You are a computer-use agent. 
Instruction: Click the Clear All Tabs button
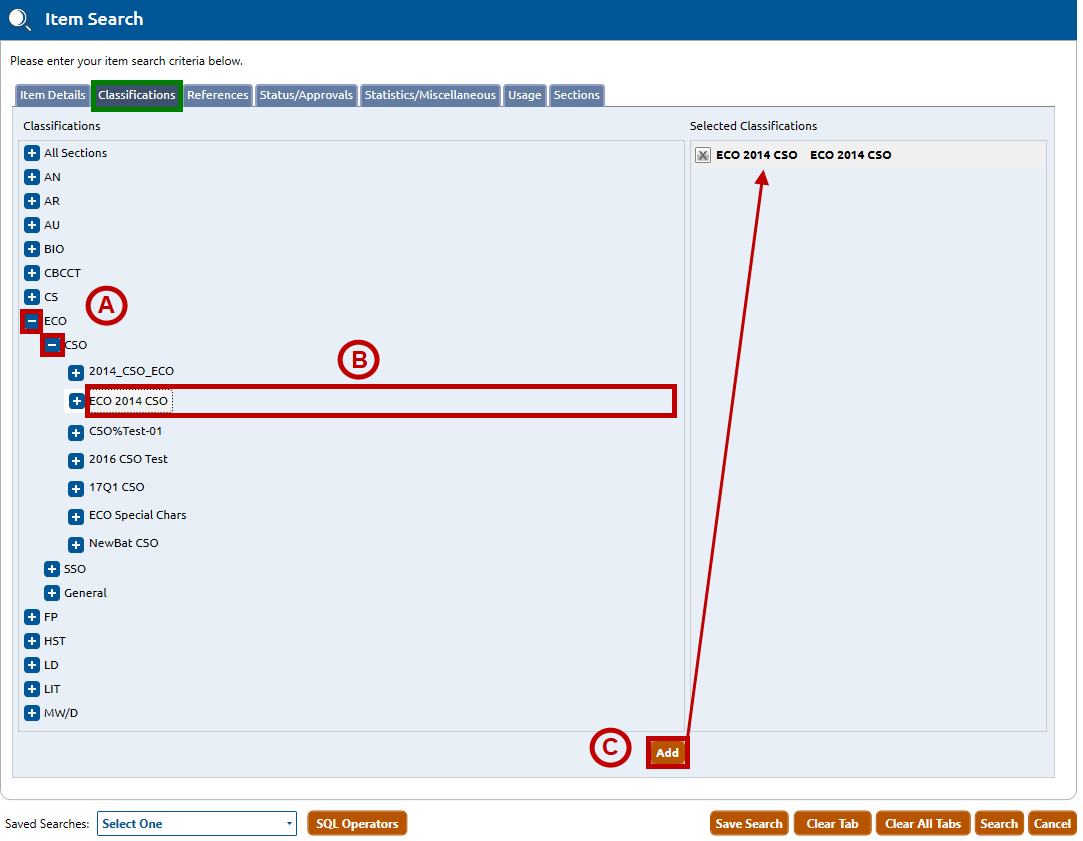[922, 824]
